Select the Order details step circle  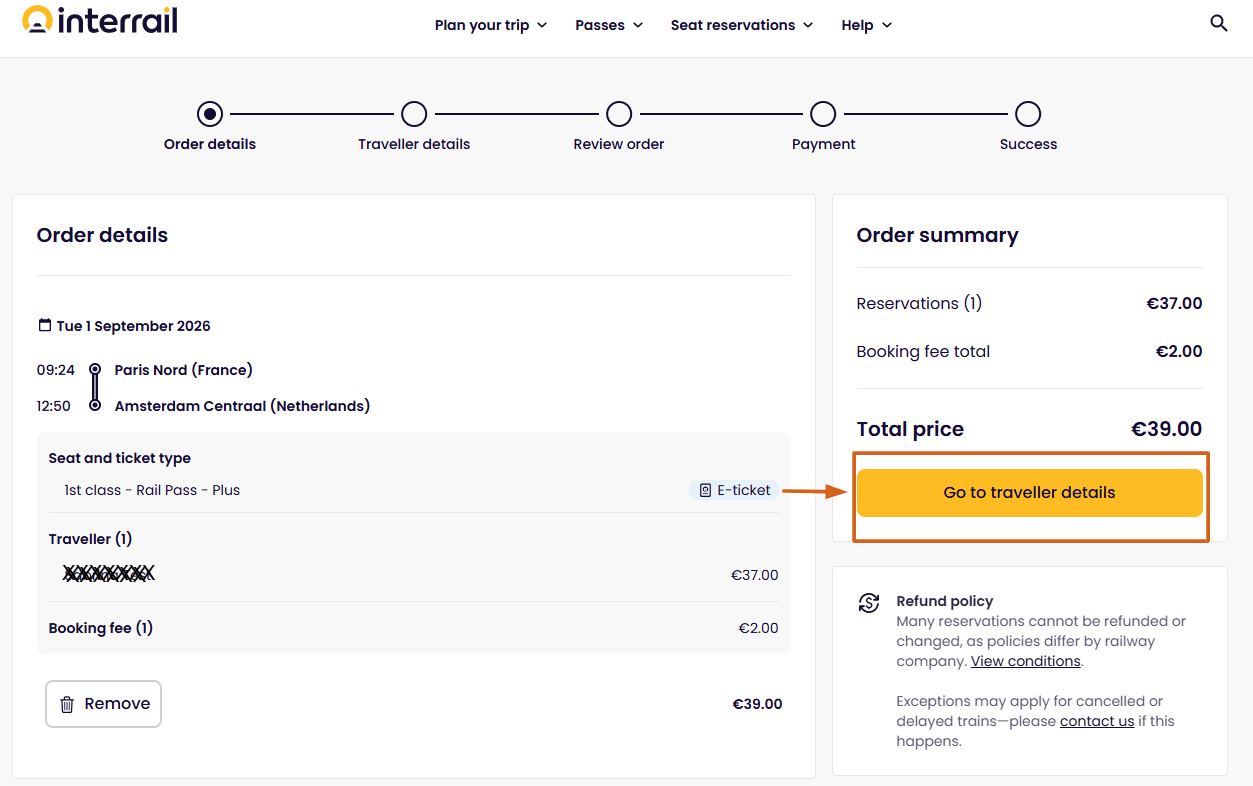[210, 114]
